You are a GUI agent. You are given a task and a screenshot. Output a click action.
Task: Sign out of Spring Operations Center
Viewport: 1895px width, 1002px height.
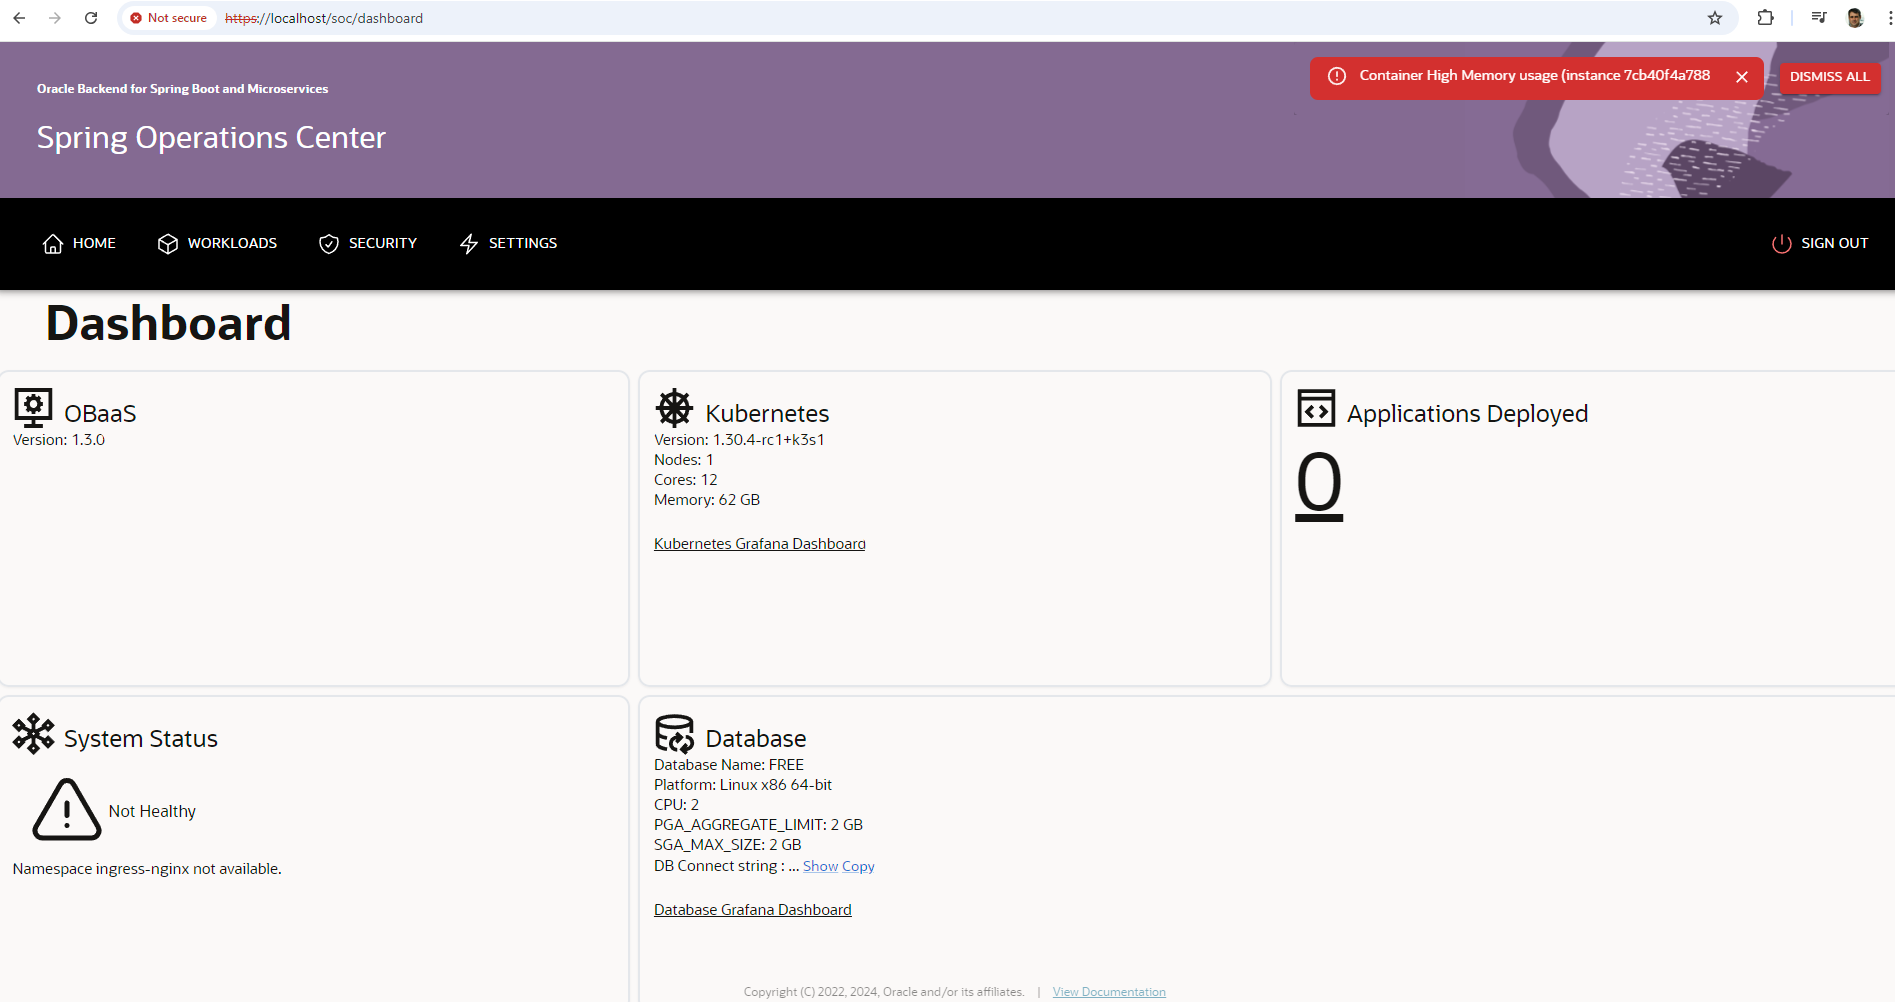coord(1820,243)
